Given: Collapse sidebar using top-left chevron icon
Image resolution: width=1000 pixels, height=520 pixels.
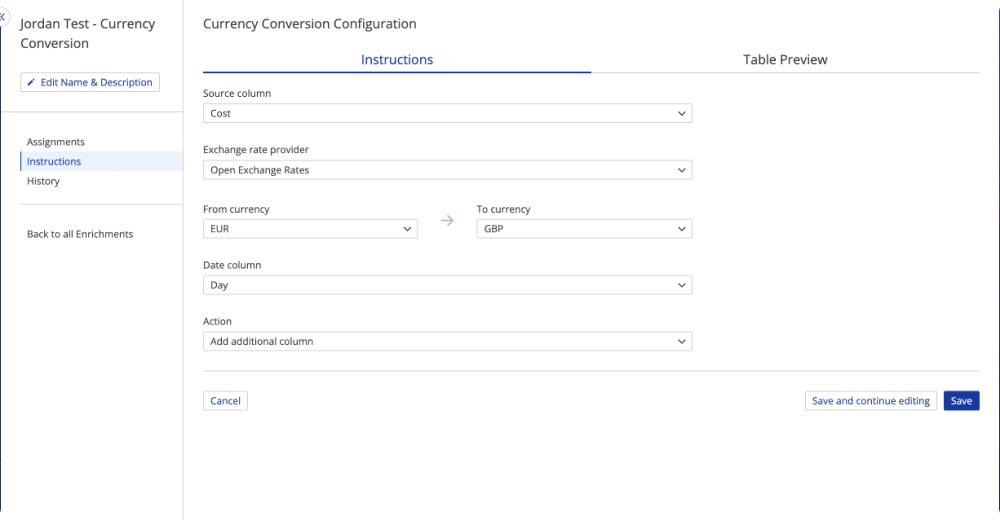Looking at the screenshot, I should [3, 17].
